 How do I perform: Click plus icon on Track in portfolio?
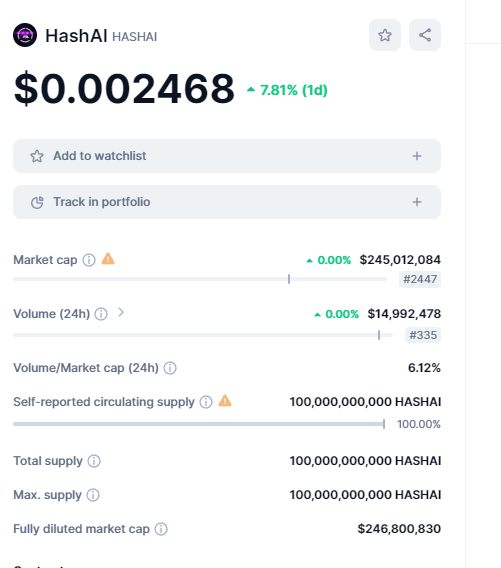click(x=417, y=202)
